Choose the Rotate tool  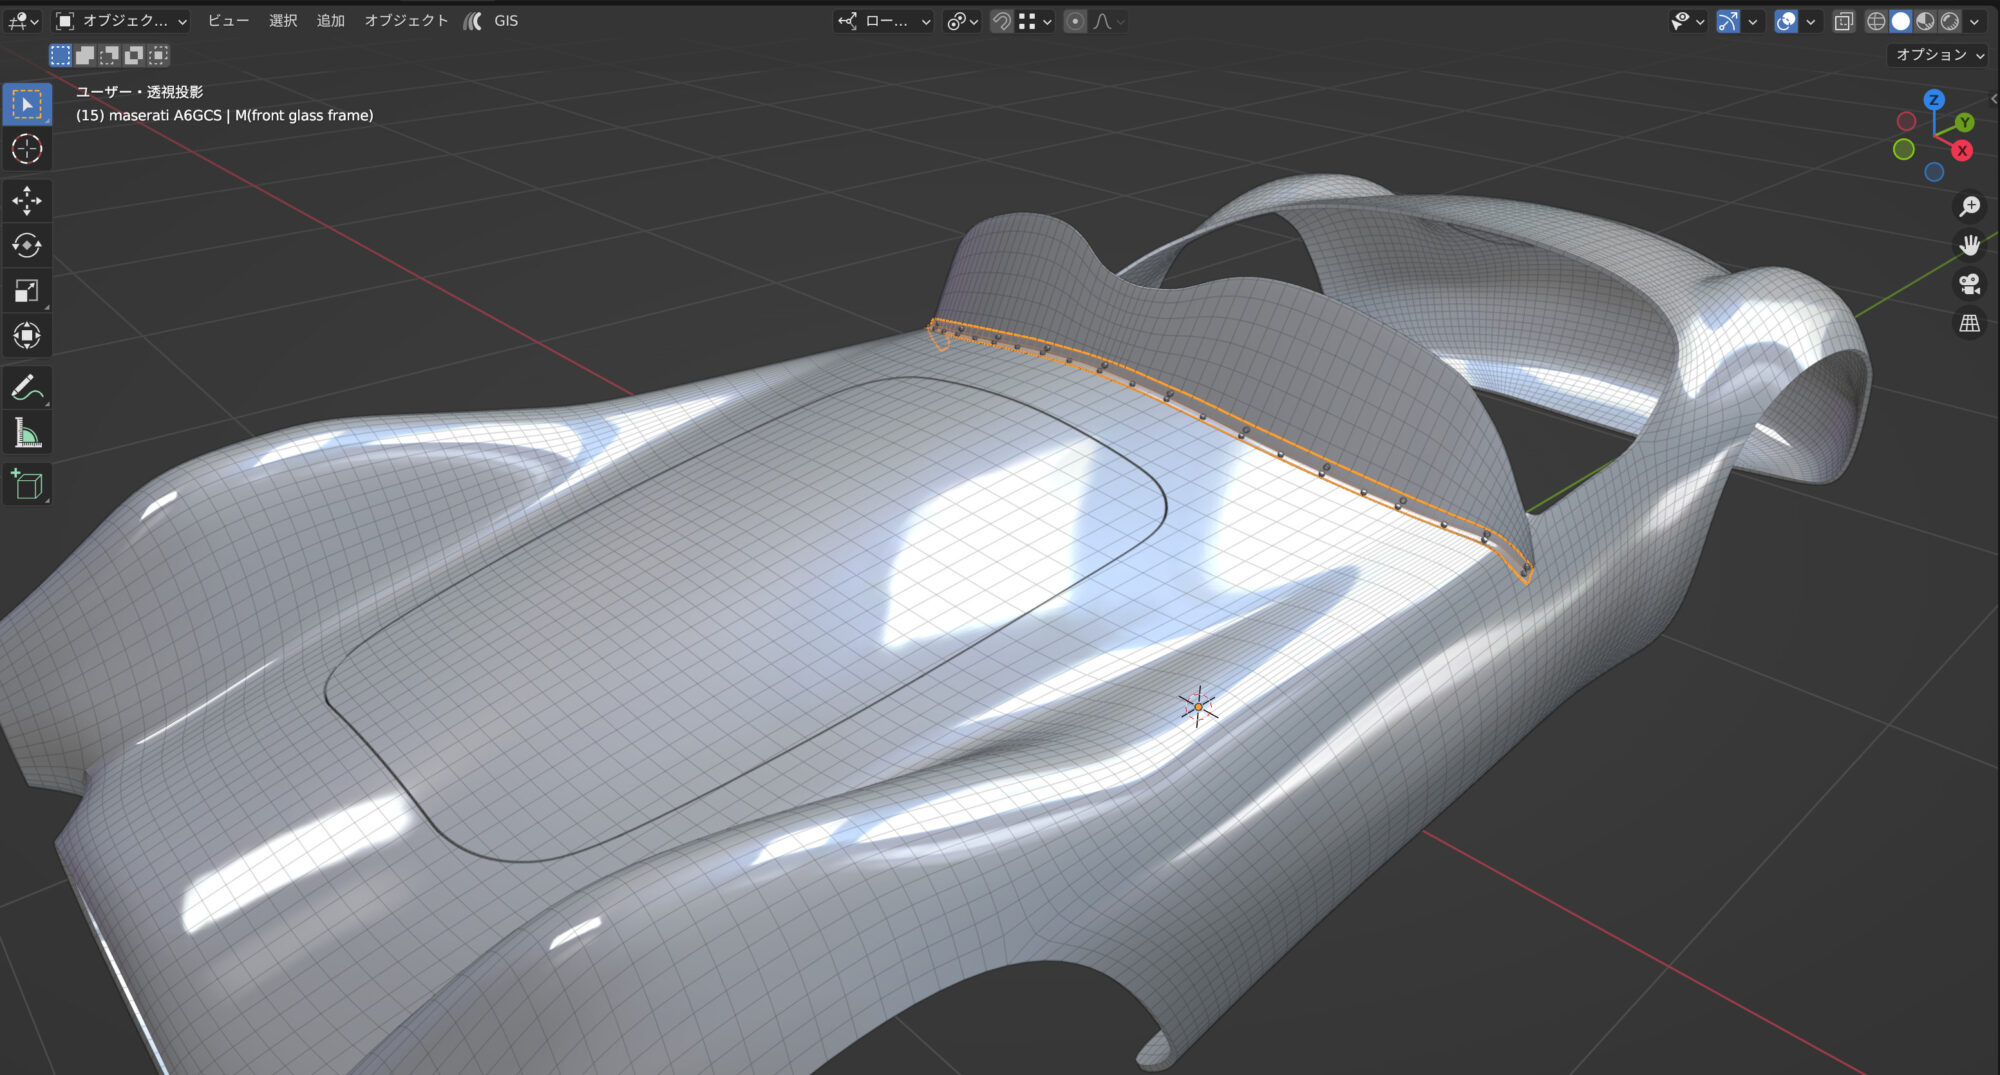27,246
